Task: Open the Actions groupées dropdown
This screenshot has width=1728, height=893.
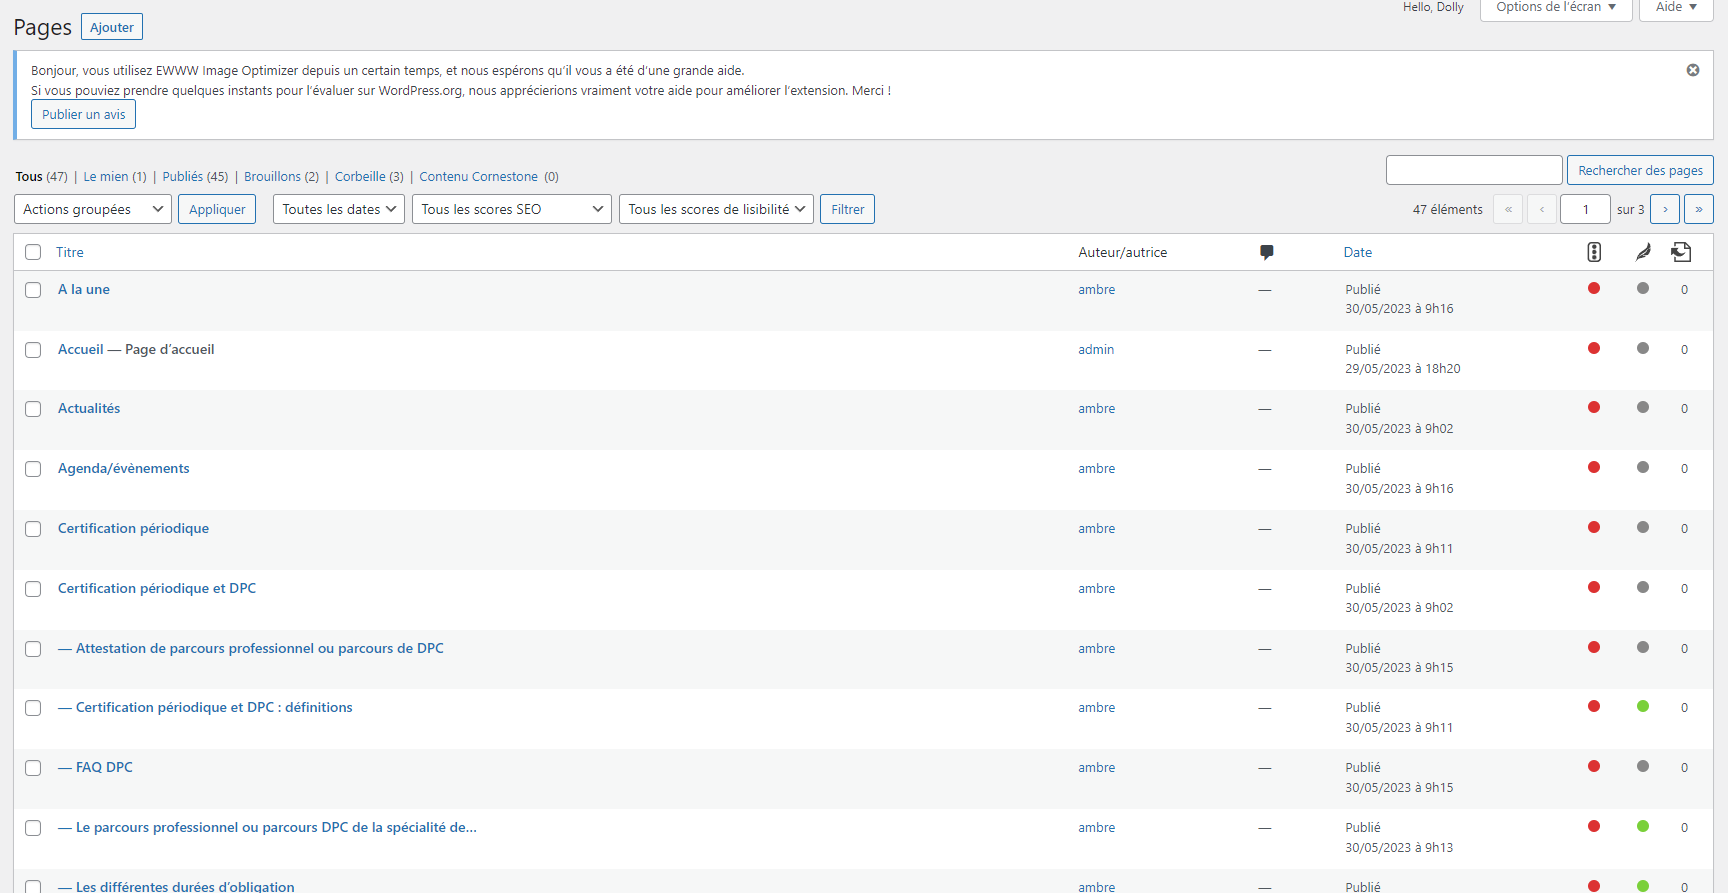Action: 93,209
